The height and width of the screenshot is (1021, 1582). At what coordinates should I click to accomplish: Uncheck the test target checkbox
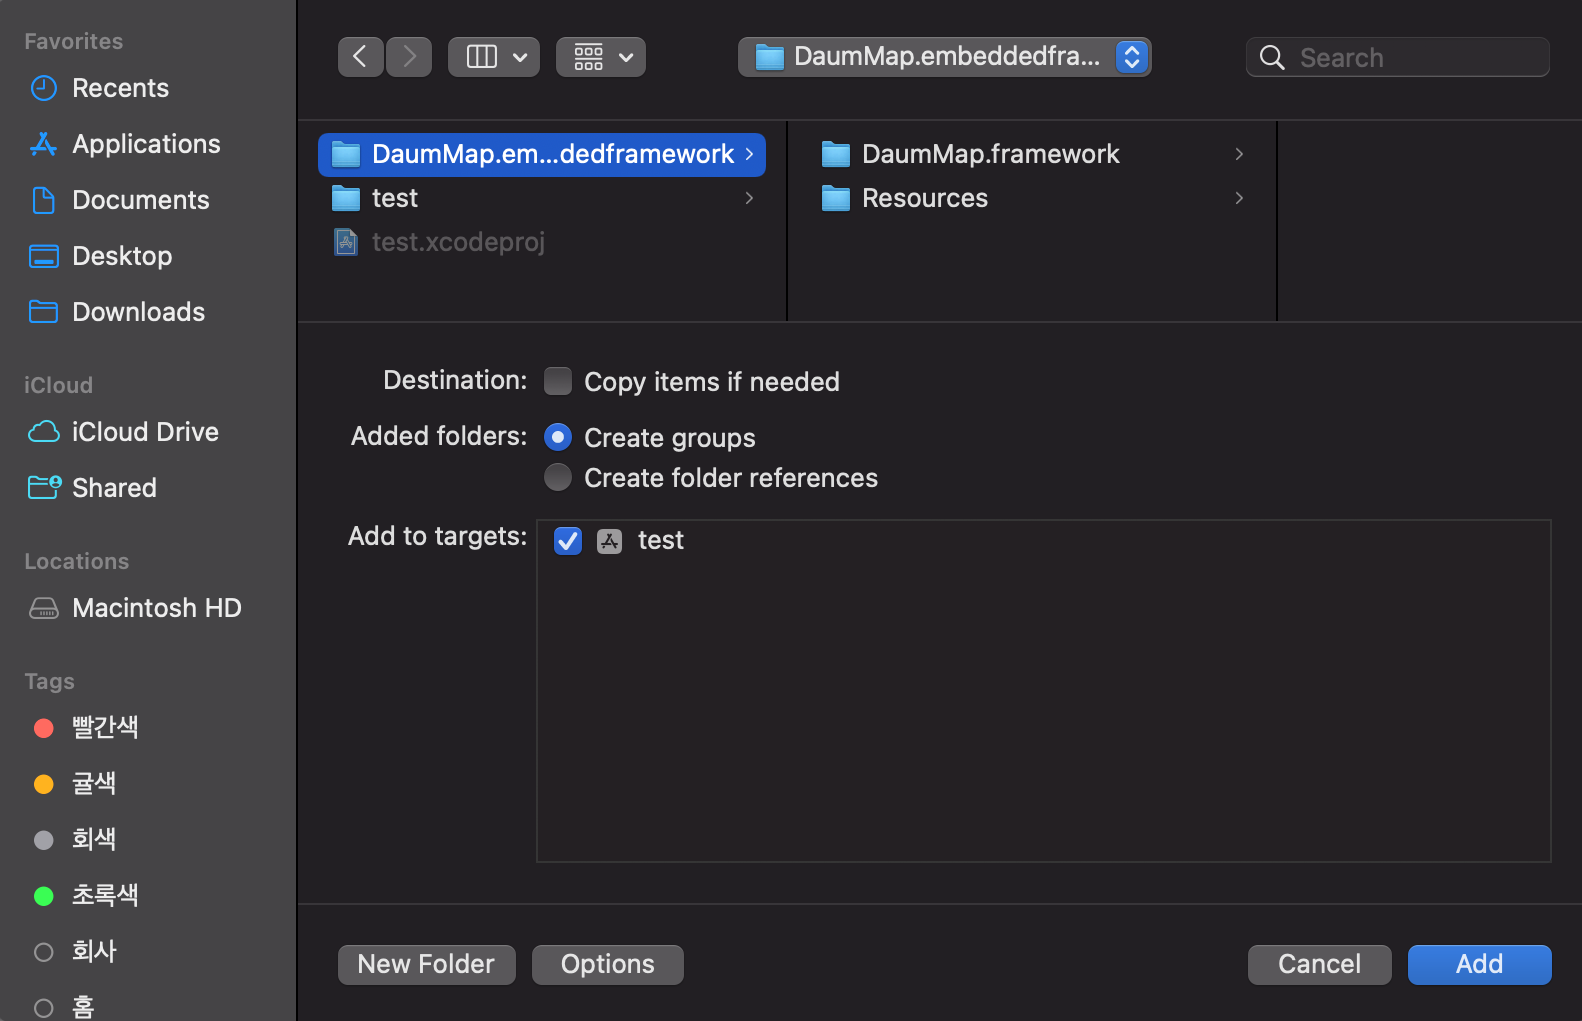click(568, 541)
